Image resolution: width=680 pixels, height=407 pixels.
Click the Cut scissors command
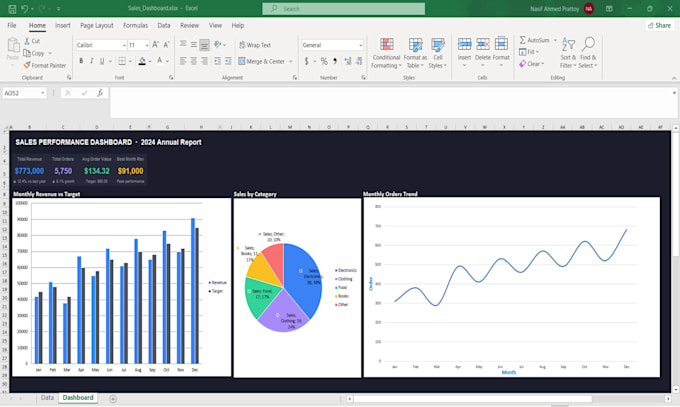coord(32,41)
